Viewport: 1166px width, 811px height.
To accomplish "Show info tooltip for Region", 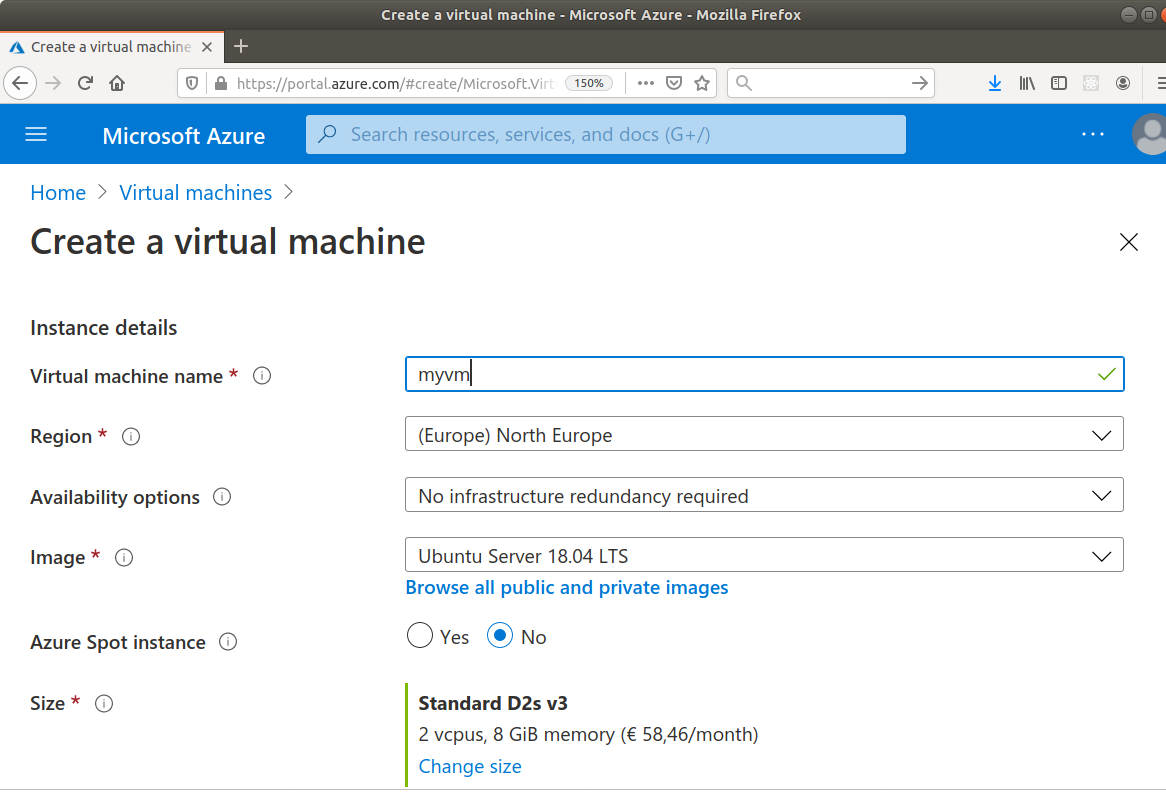I will point(131,436).
